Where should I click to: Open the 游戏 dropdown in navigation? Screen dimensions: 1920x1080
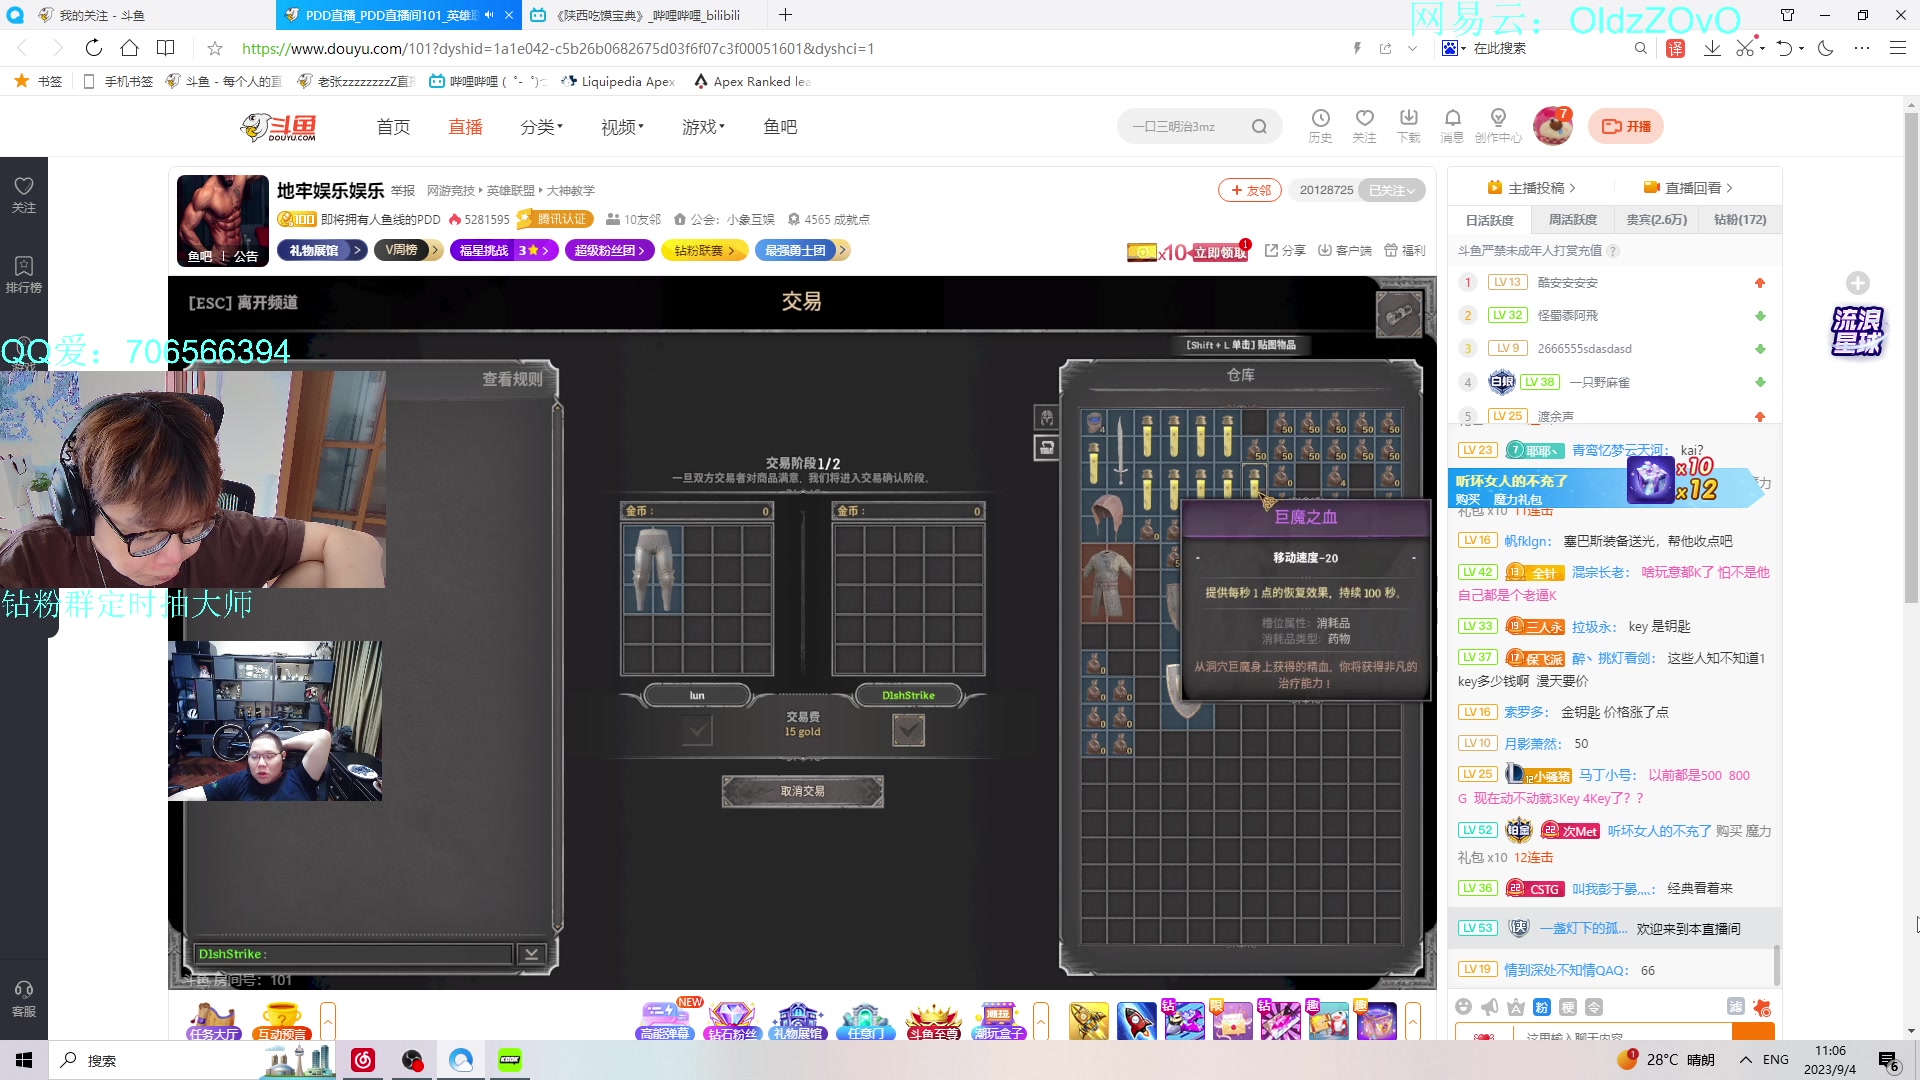(703, 127)
